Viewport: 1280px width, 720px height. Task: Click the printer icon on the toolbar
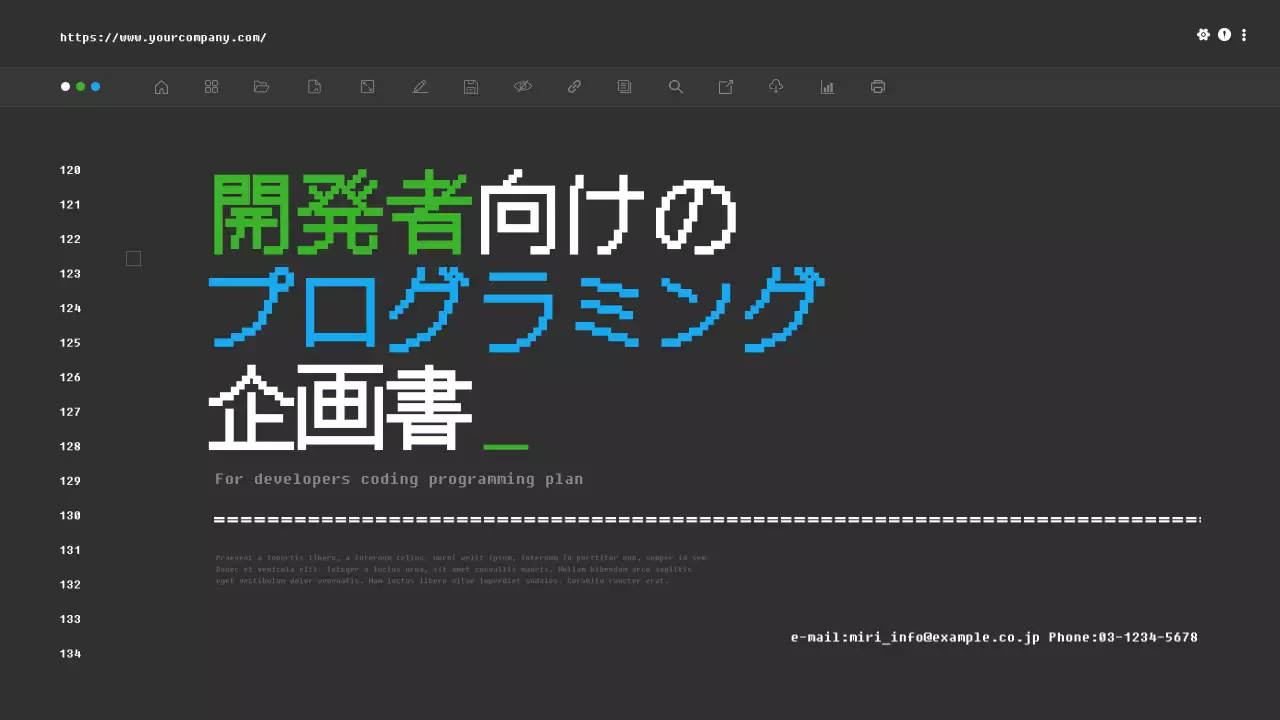click(877, 87)
